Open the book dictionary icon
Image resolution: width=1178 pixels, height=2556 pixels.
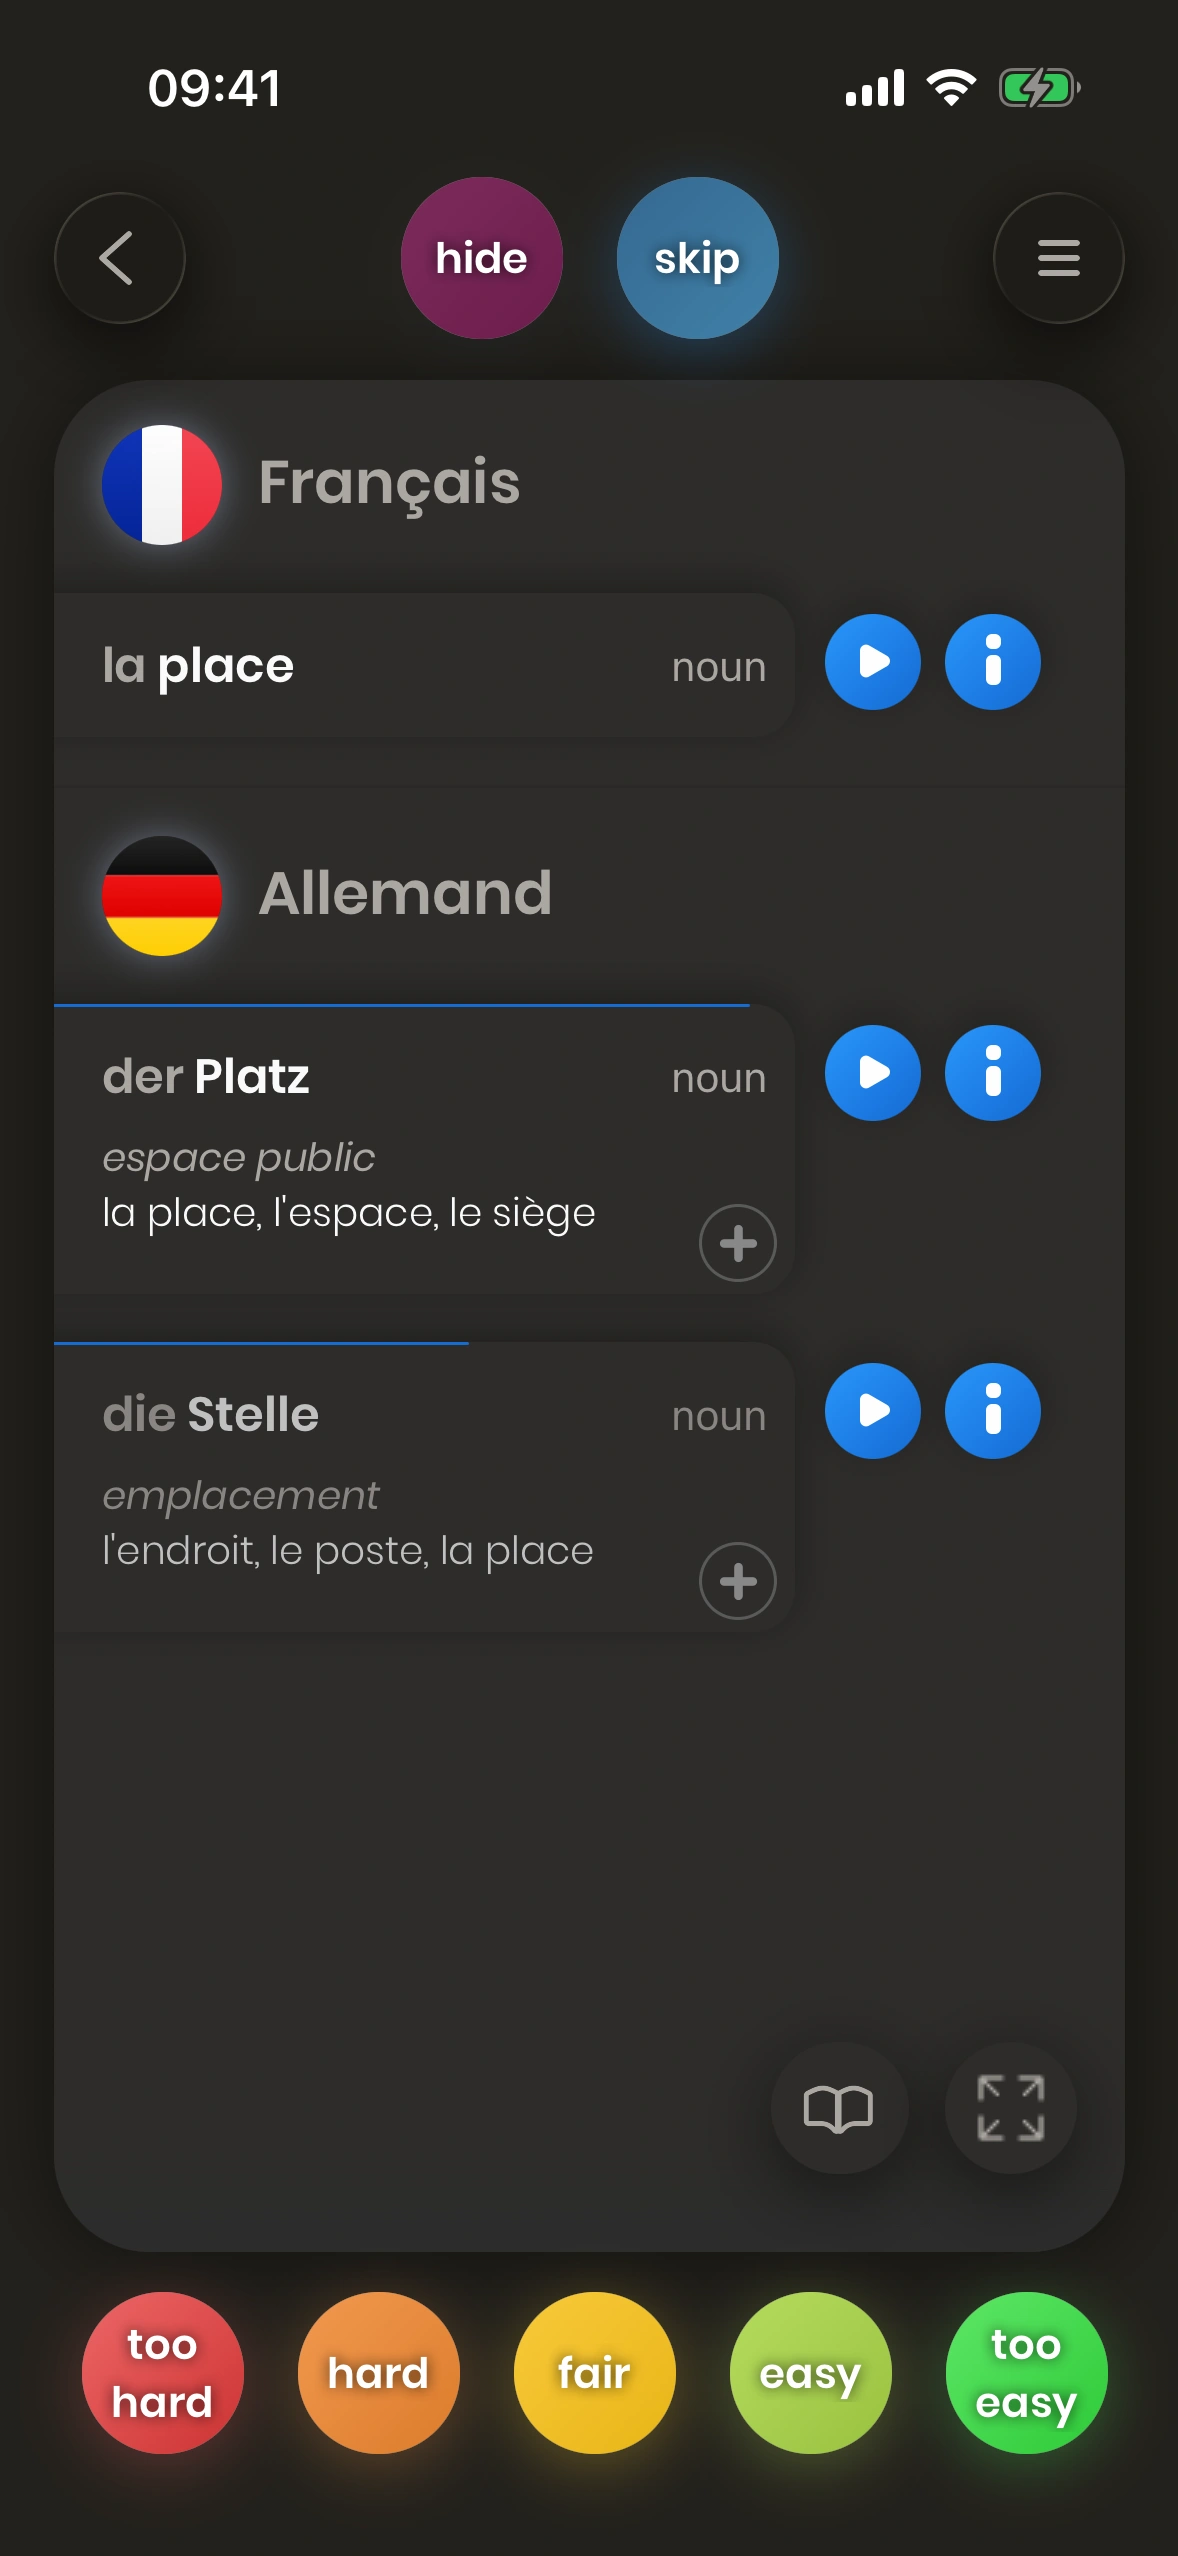838,2108
